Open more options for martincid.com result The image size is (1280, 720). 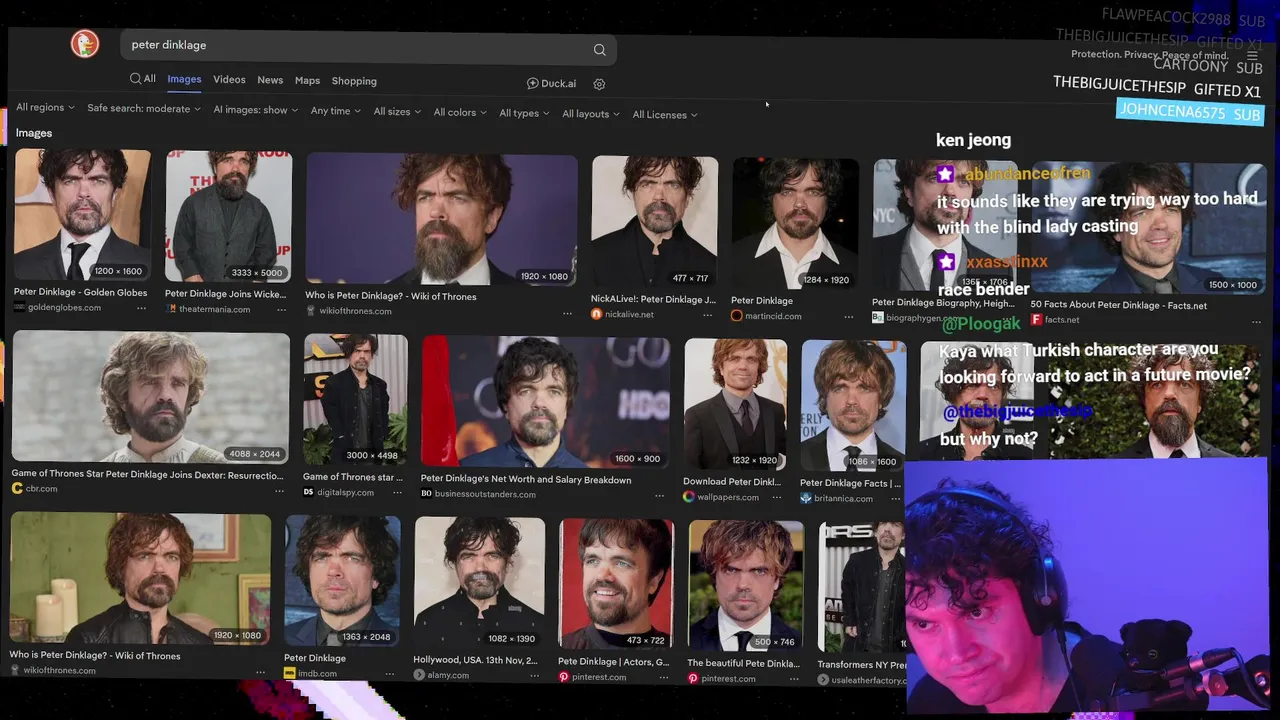[848, 317]
